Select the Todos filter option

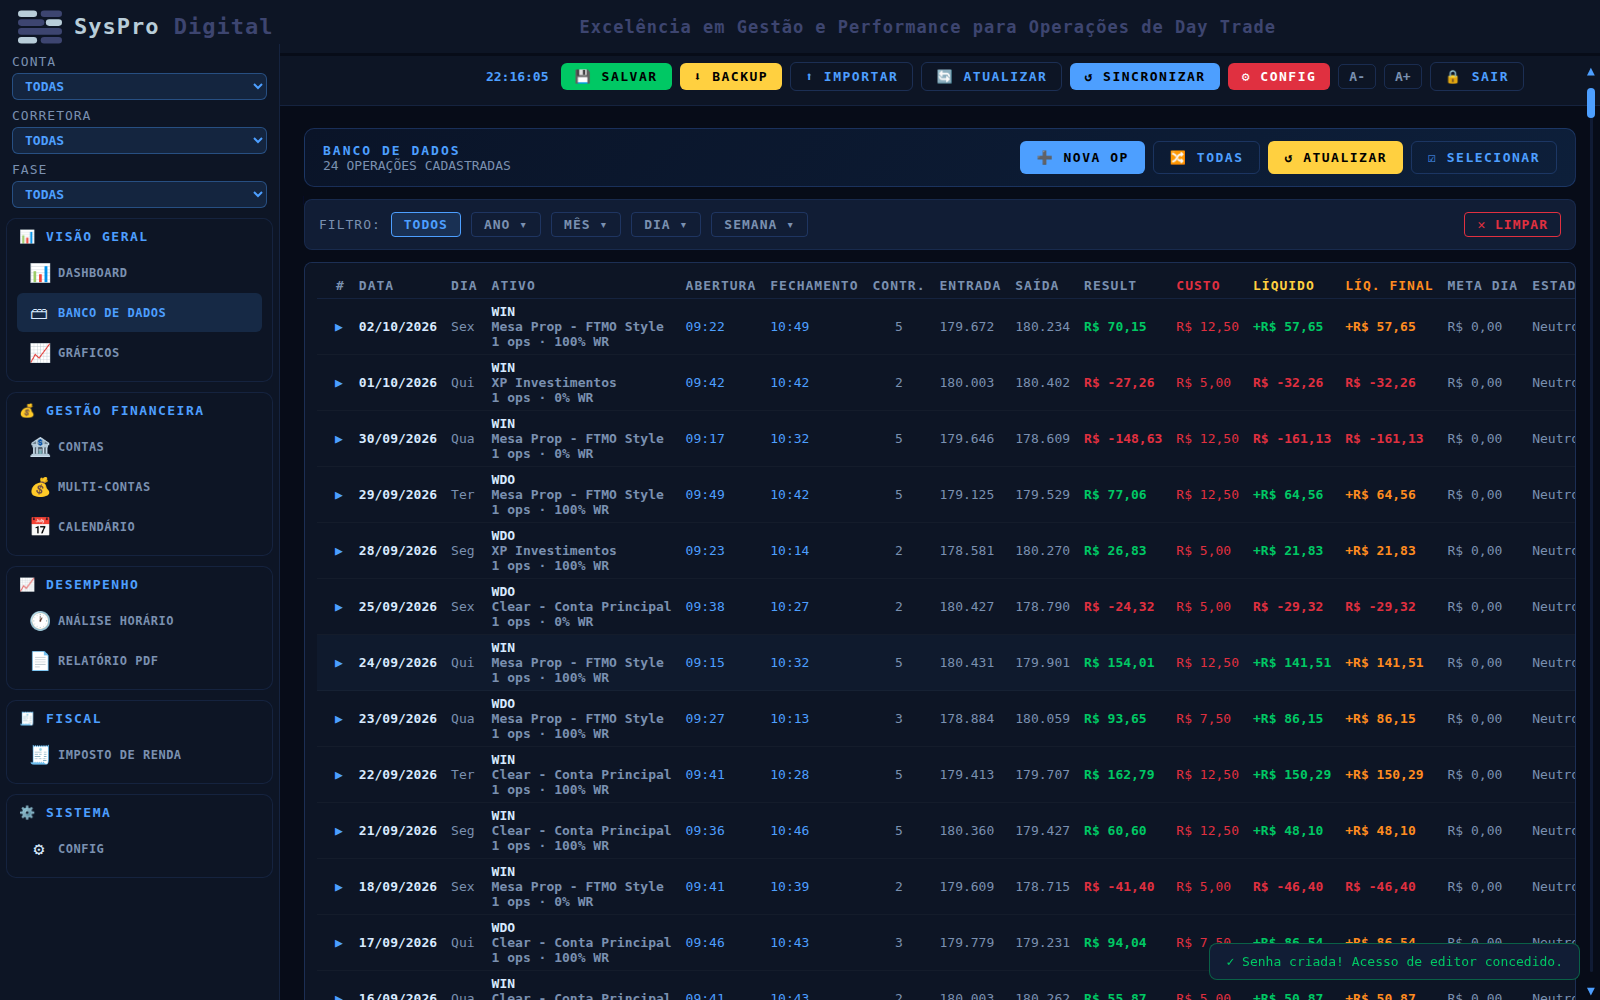click(425, 225)
